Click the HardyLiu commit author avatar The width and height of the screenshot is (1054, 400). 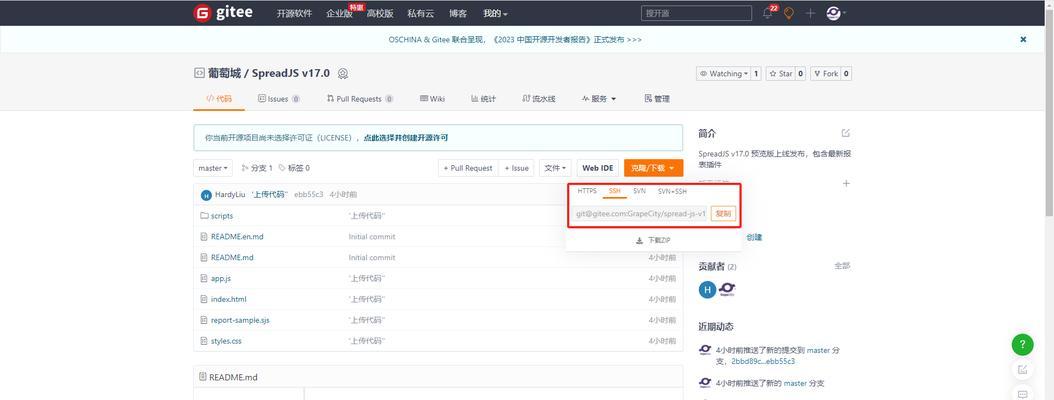(x=206, y=195)
